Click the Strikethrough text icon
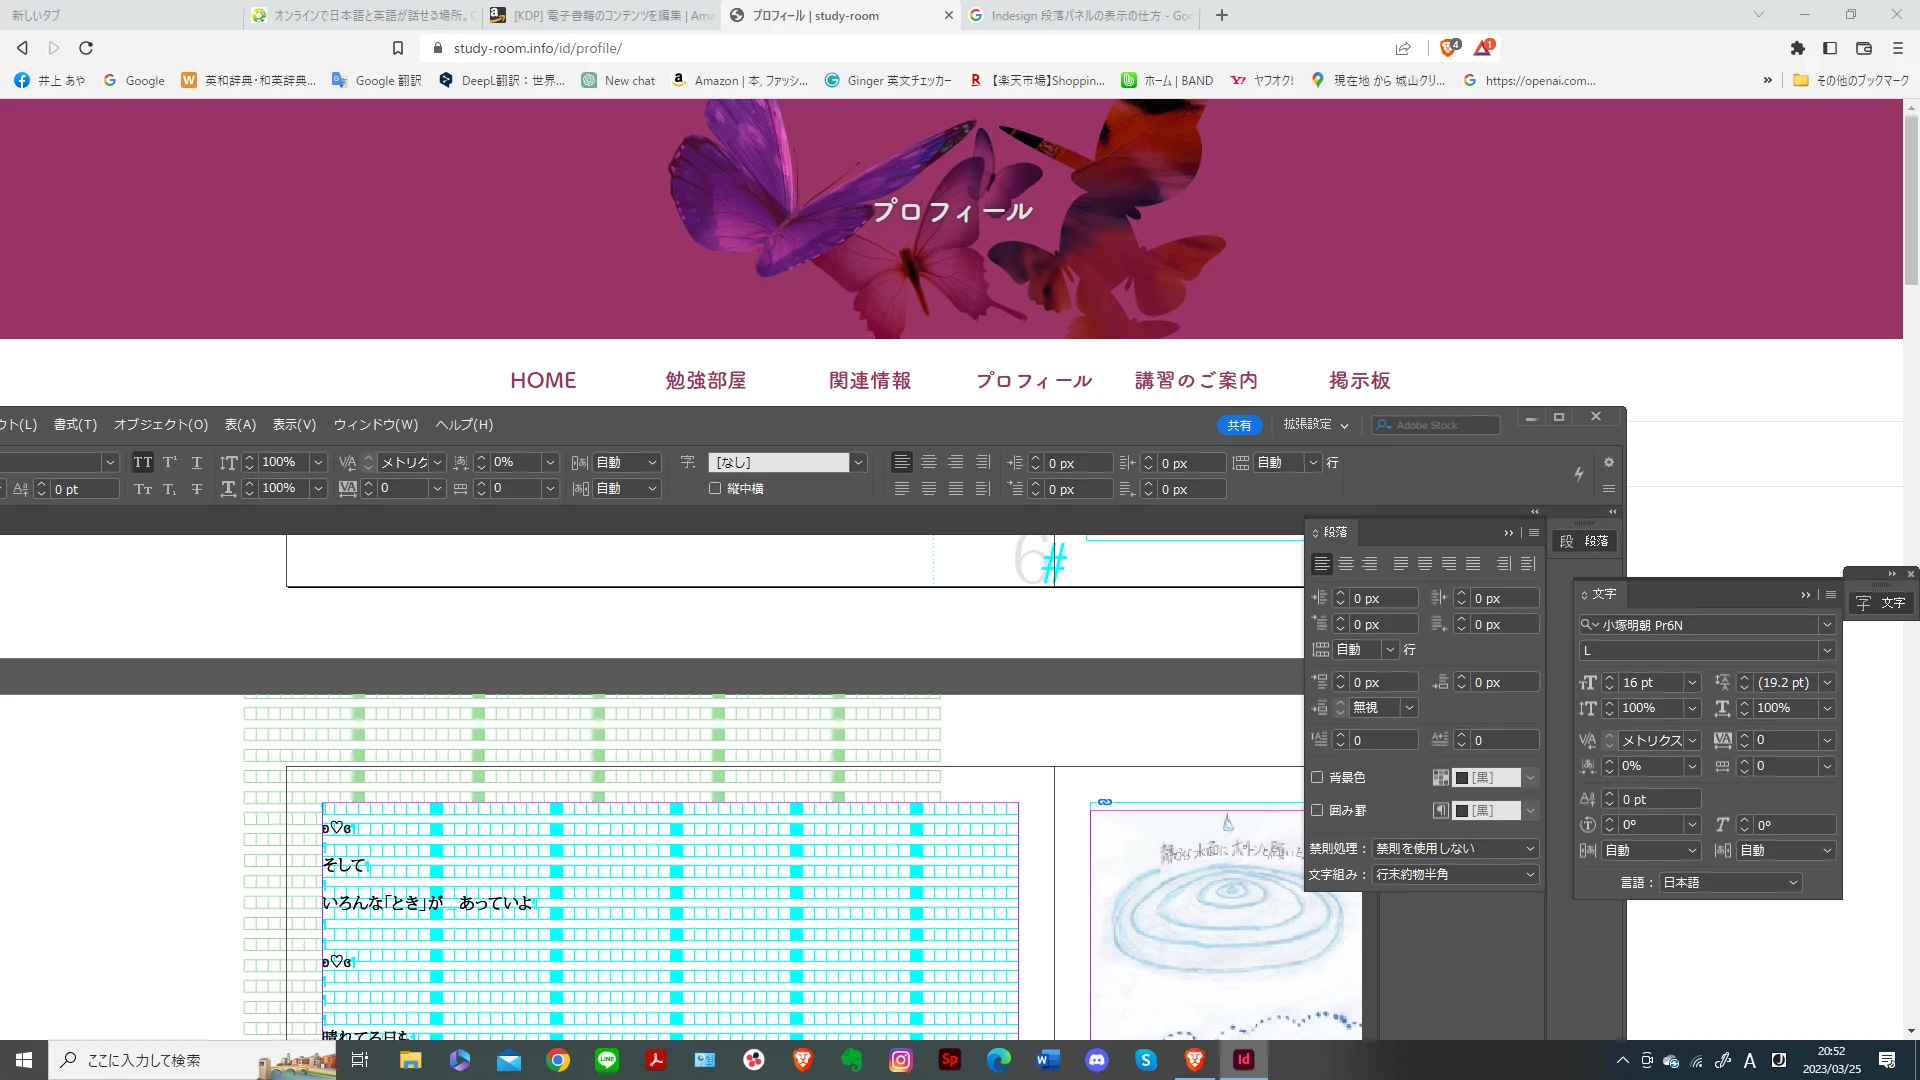 point(197,489)
